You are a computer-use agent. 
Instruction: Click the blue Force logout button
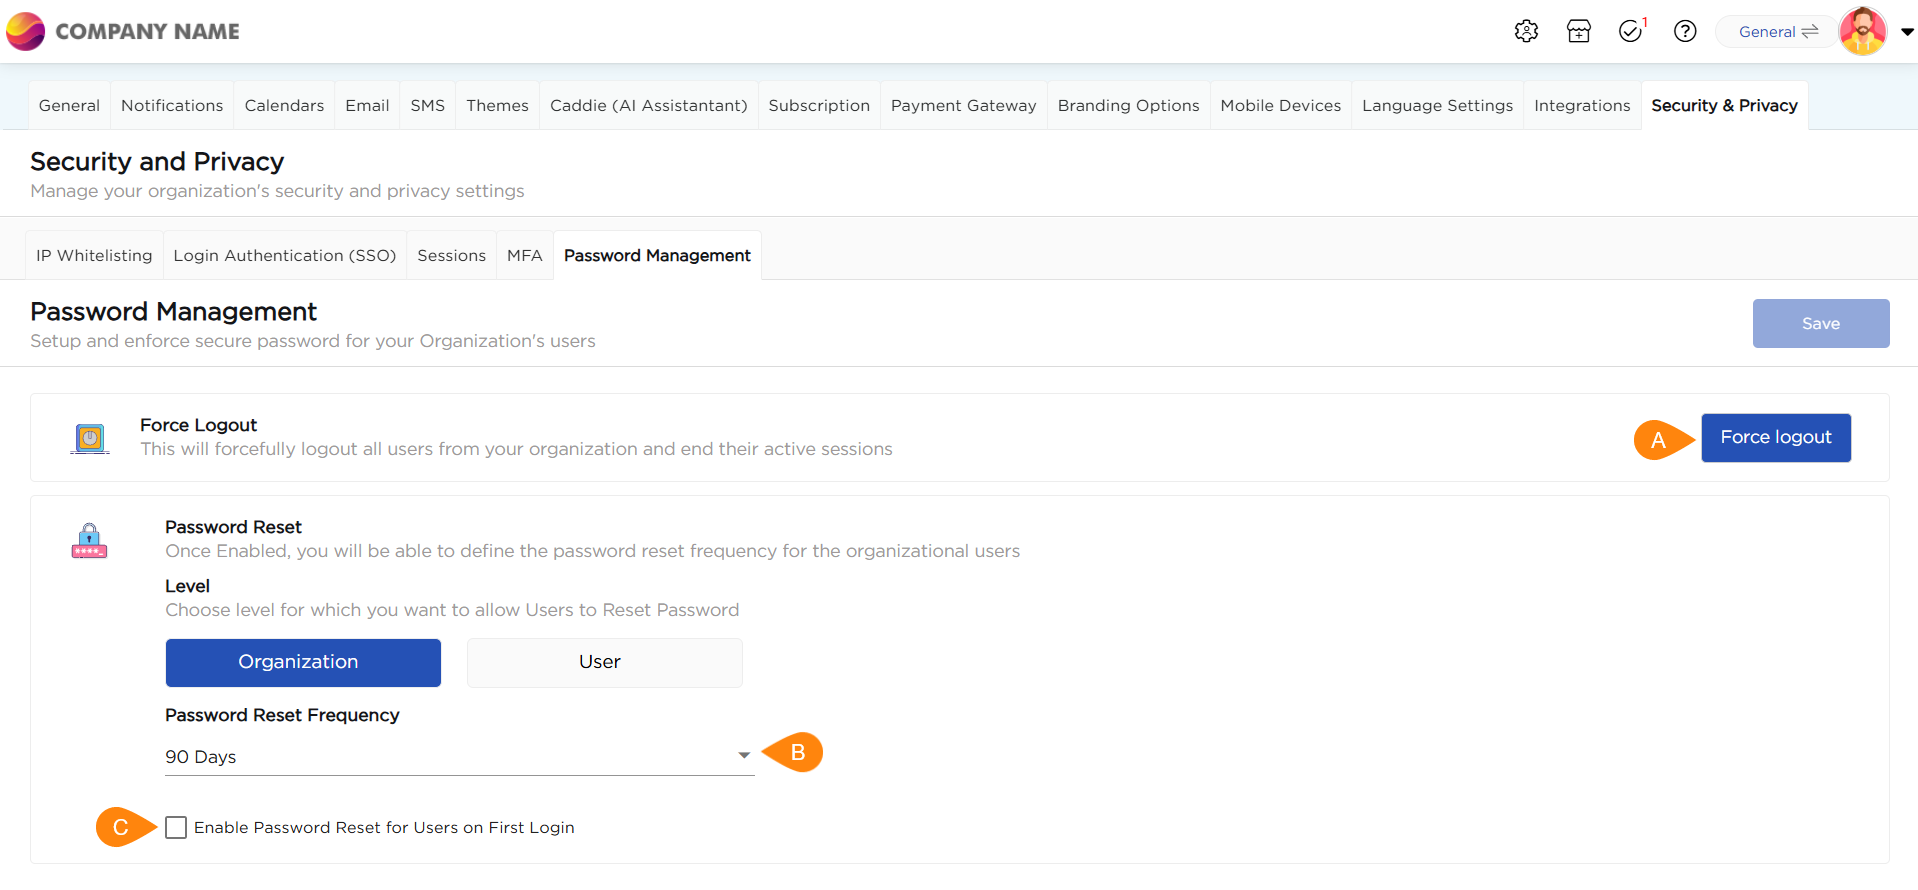pyautogui.click(x=1775, y=438)
